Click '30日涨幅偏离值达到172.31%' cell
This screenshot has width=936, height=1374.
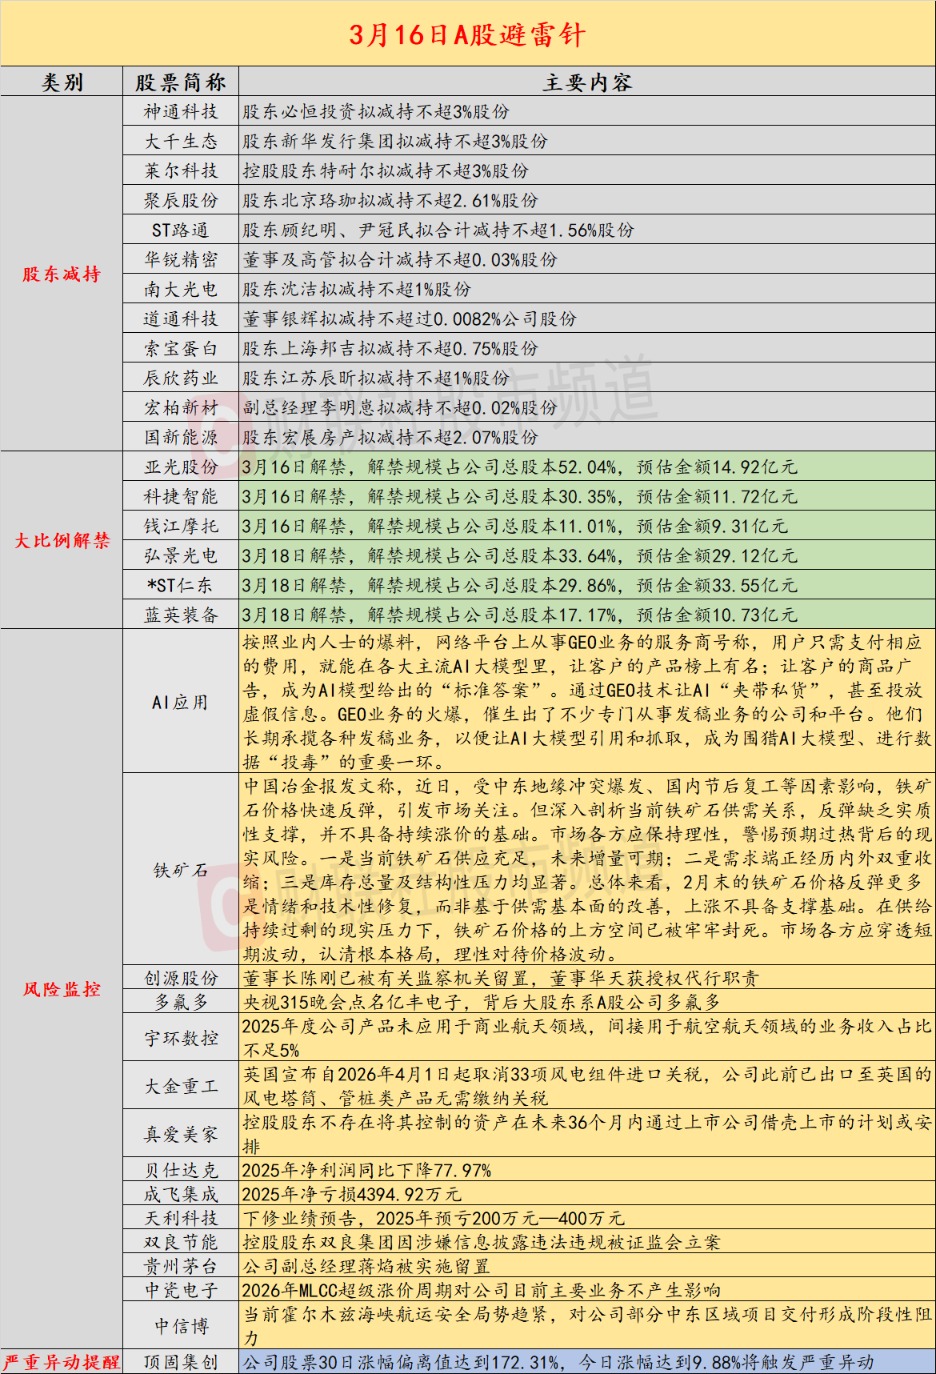(587, 1362)
